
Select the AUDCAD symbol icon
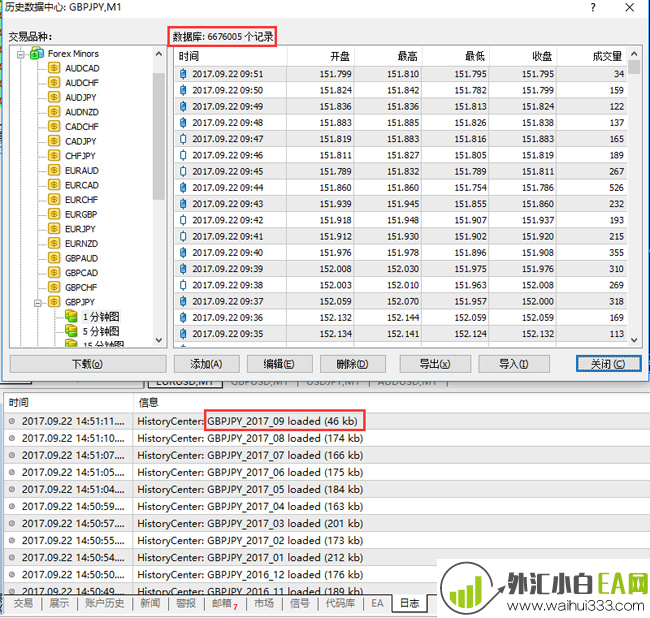(55, 68)
